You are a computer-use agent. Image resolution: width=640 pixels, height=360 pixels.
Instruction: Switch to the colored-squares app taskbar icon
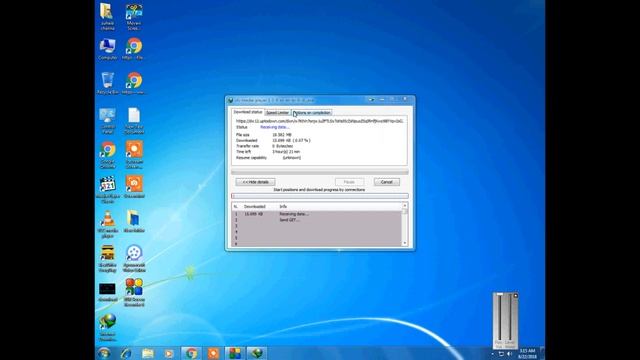coord(235,353)
